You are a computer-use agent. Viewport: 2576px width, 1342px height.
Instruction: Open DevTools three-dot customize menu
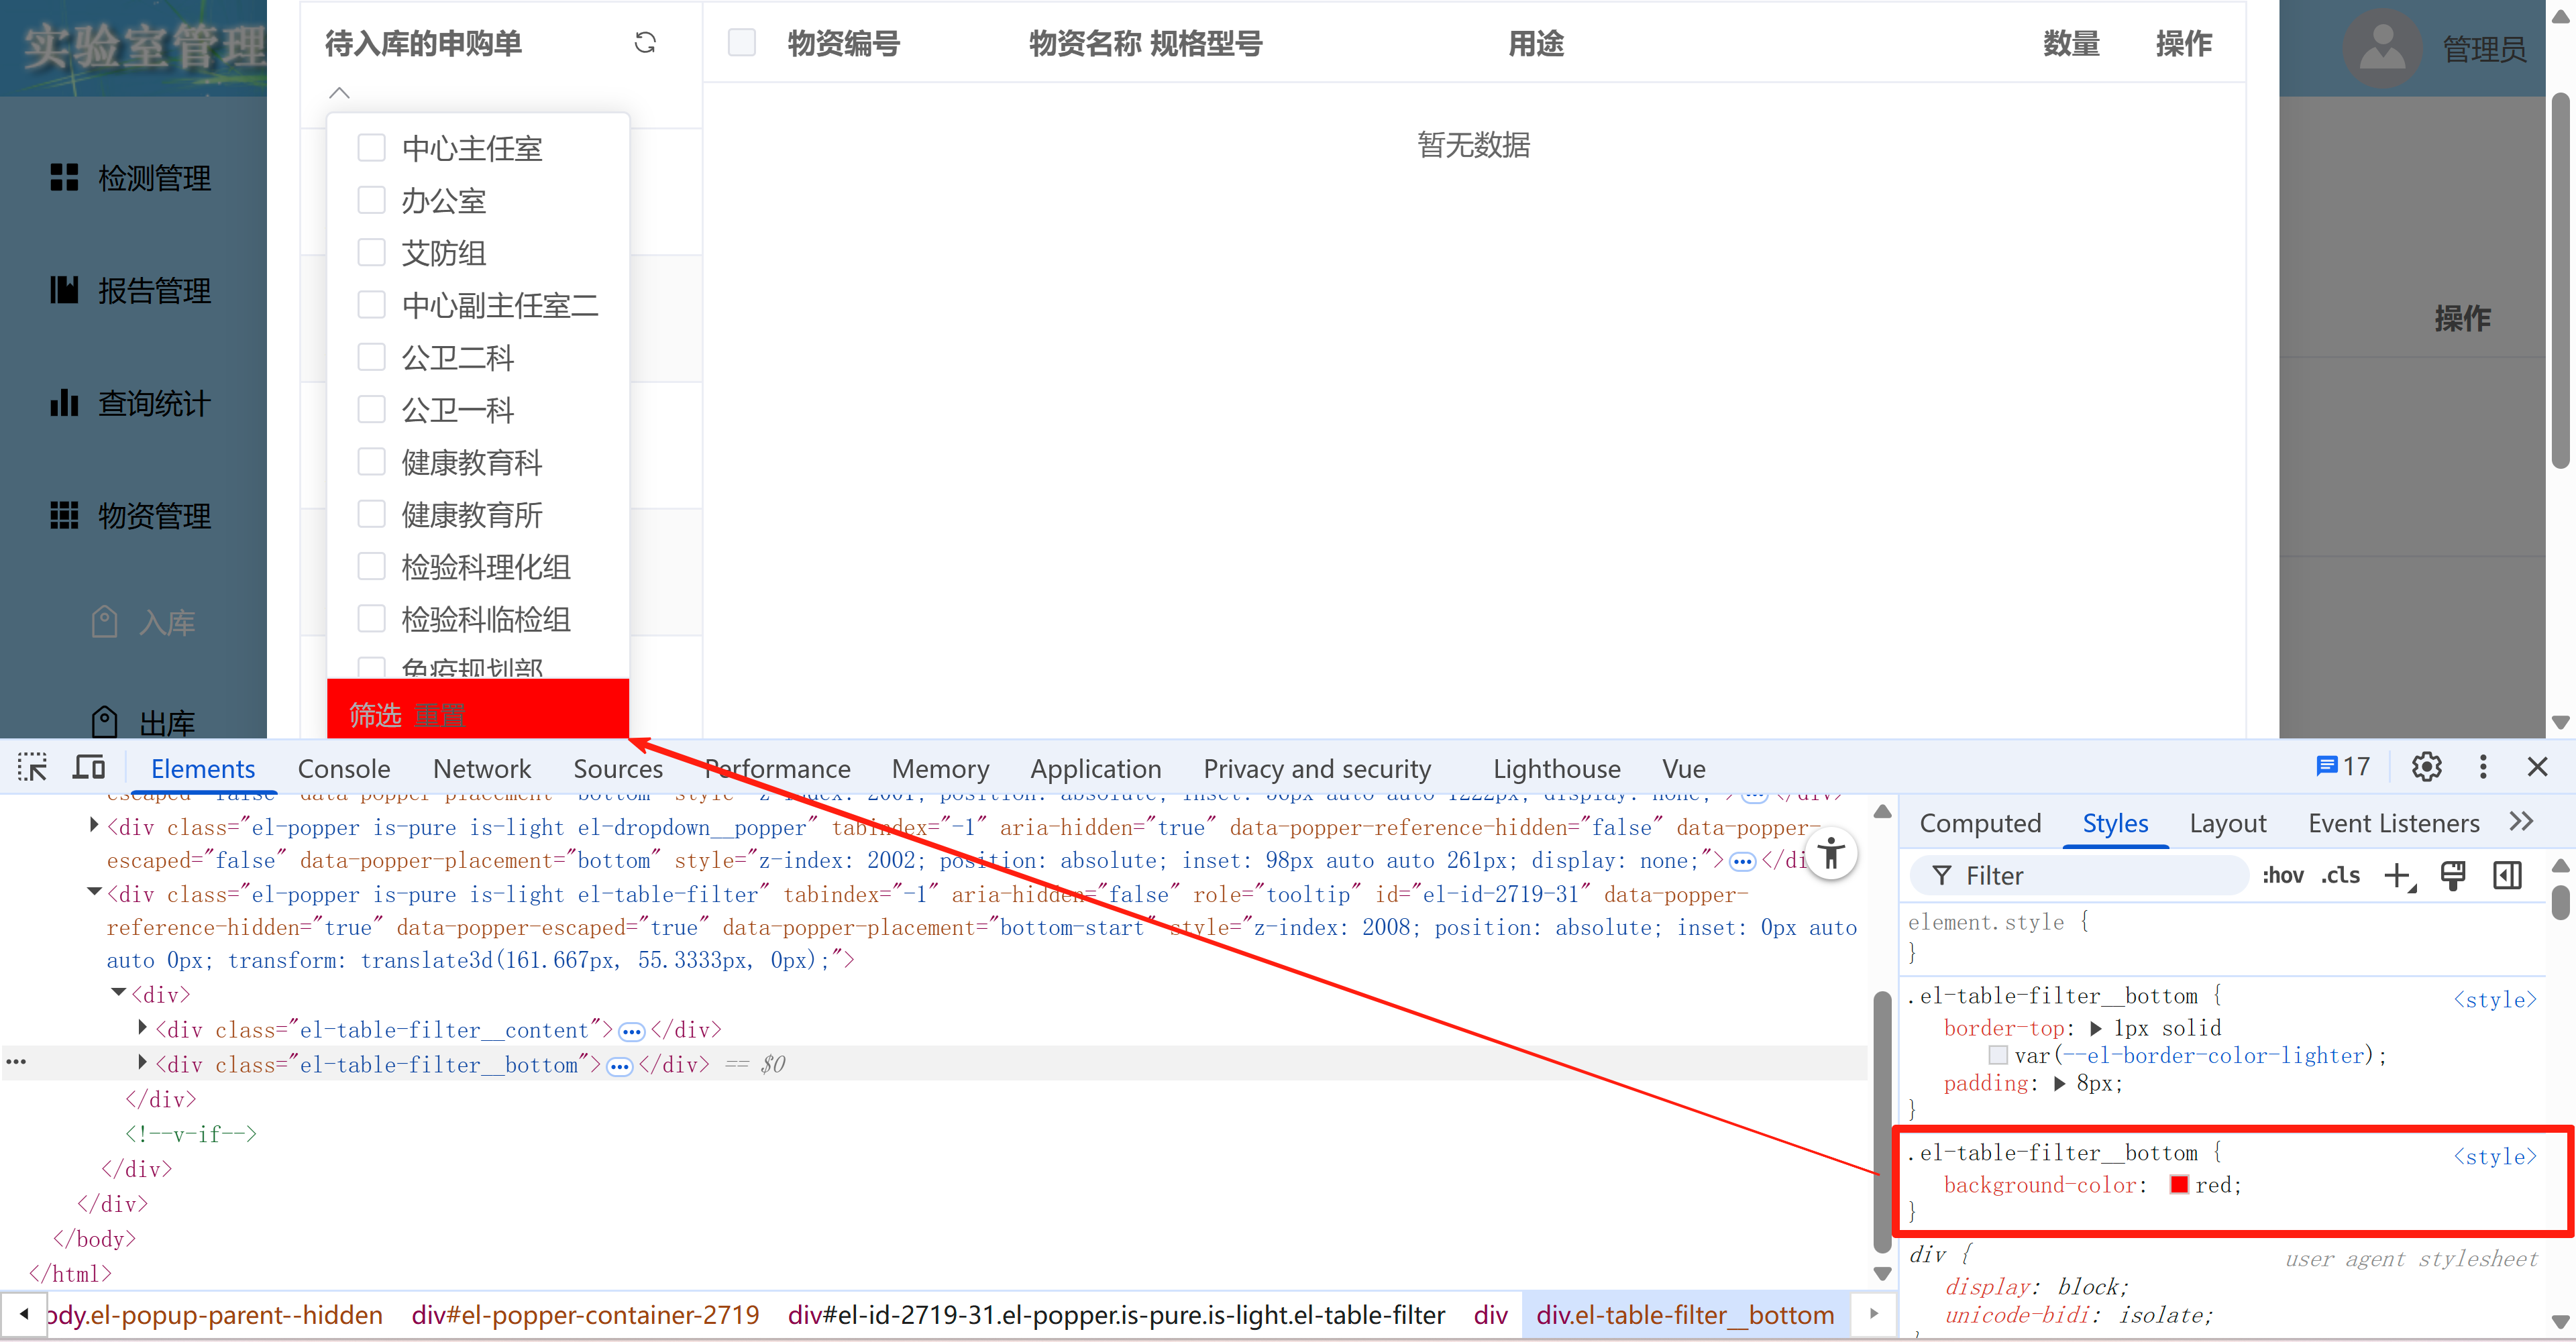pos(2483,767)
